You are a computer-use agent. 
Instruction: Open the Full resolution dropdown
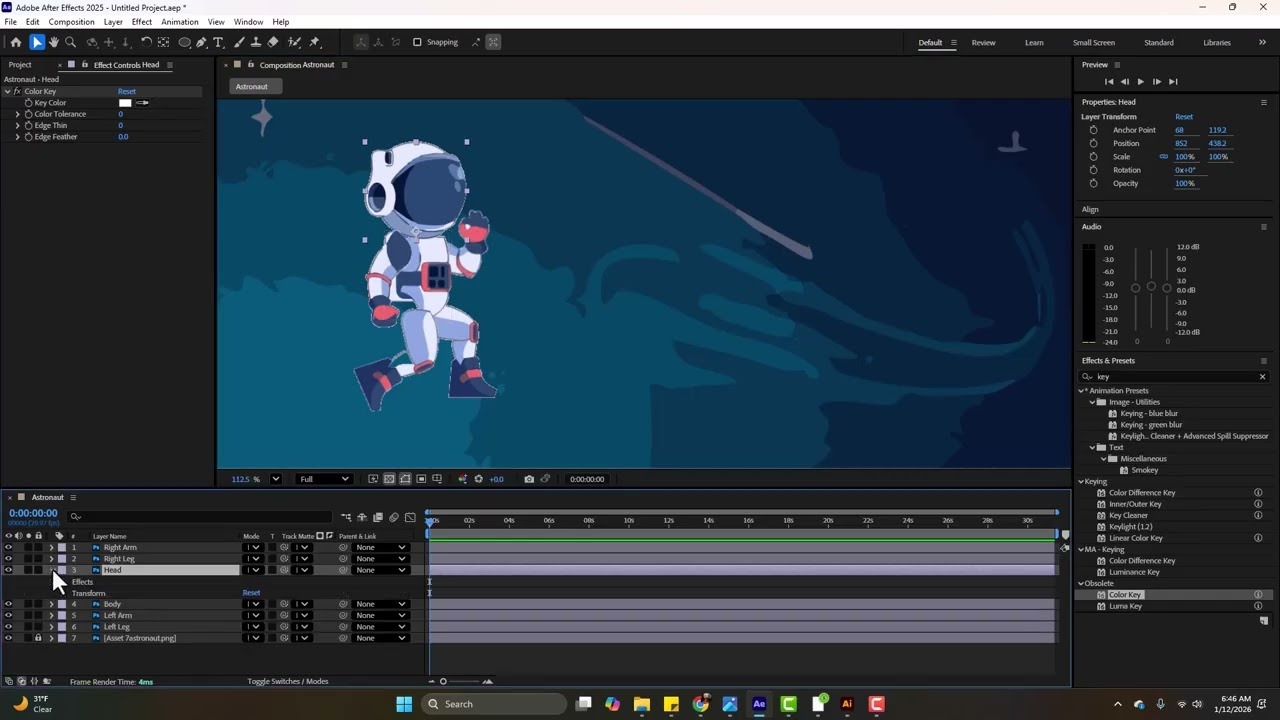pos(324,479)
